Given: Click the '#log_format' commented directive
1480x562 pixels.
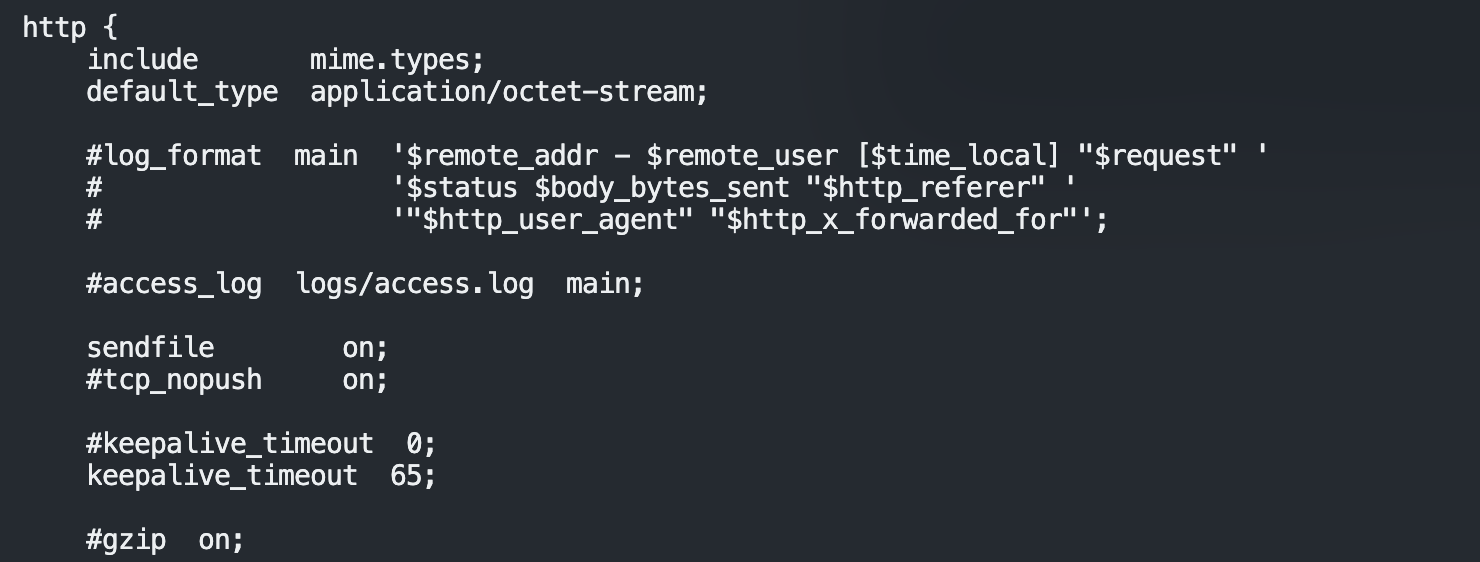Looking at the screenshot, I should click(x=174, y=156).
